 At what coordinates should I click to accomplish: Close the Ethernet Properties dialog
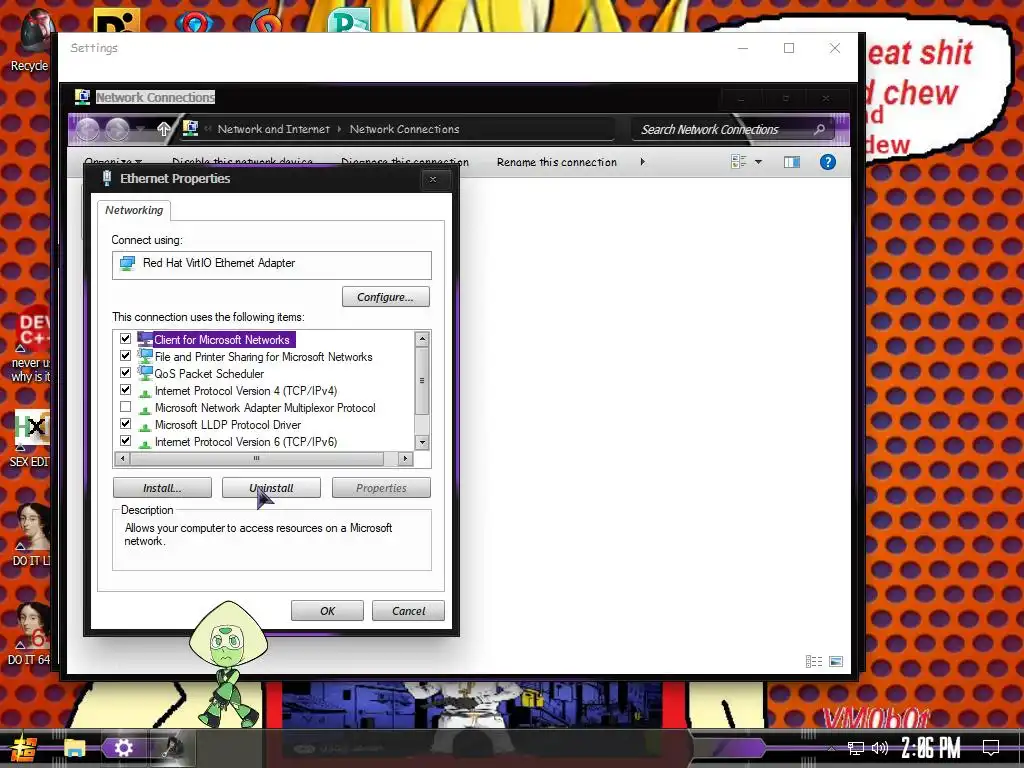(432, 179)
